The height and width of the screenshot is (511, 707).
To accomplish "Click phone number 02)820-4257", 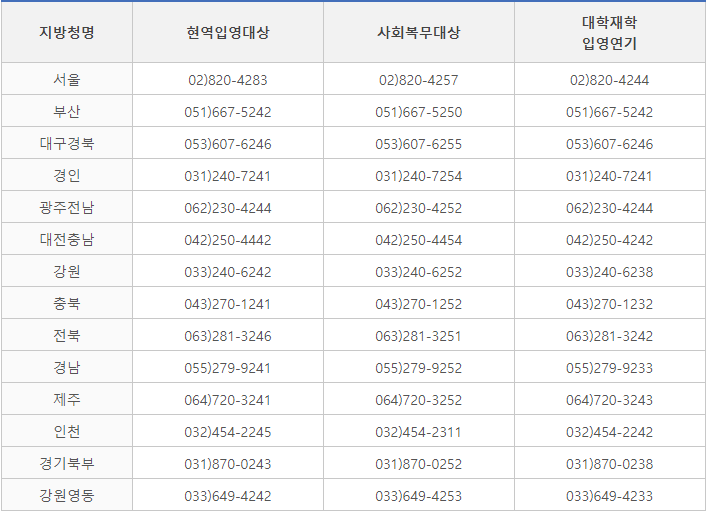I will coord(418,80).
